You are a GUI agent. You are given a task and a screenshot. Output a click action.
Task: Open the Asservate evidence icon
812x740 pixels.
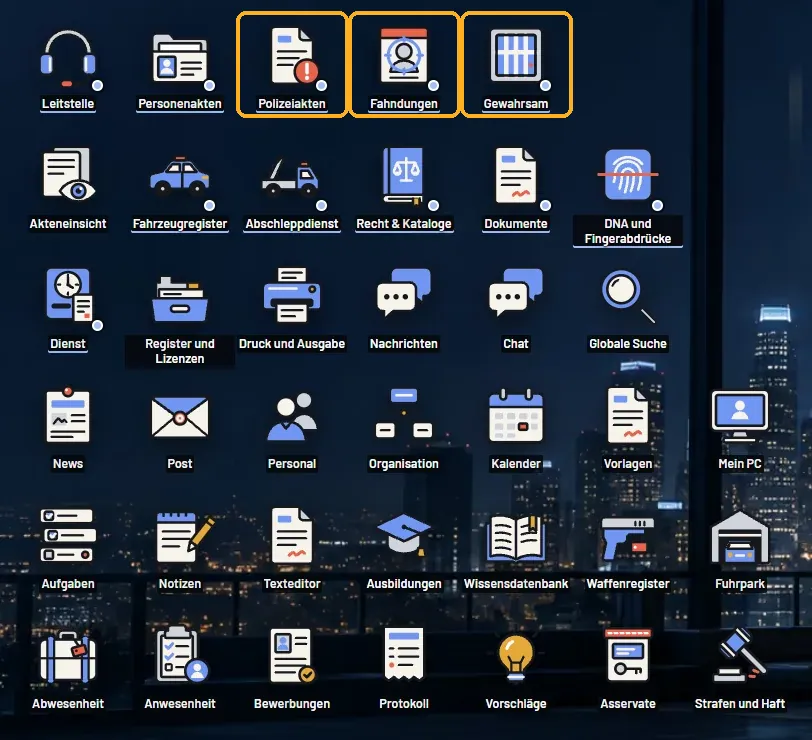pyautogui.click(x=628, y=655)
